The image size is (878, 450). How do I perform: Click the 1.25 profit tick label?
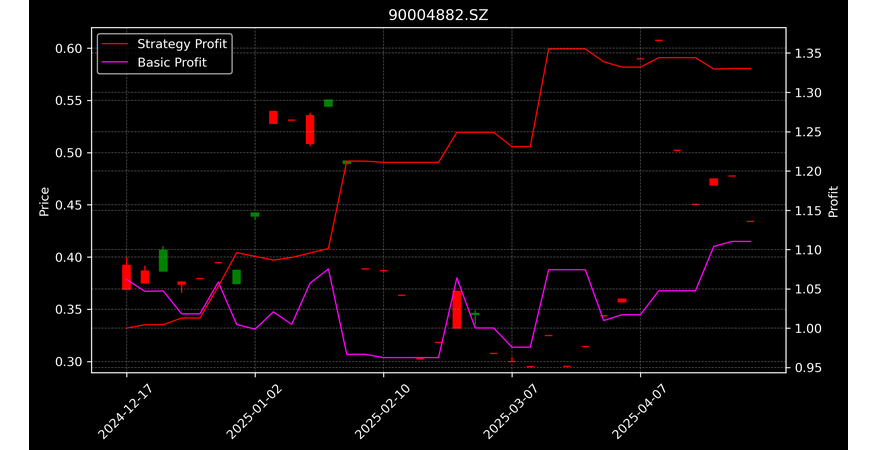[808, 132]
